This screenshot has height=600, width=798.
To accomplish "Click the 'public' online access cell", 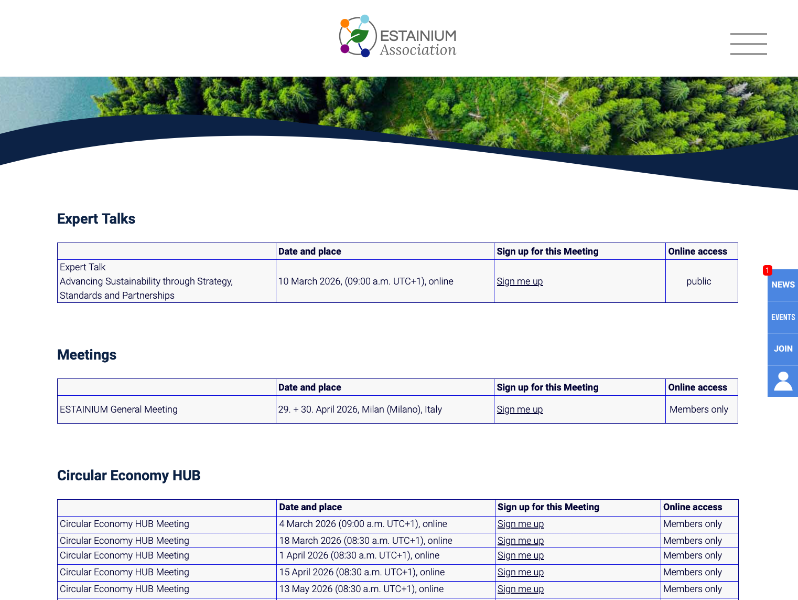I will (x=699, y=282).
